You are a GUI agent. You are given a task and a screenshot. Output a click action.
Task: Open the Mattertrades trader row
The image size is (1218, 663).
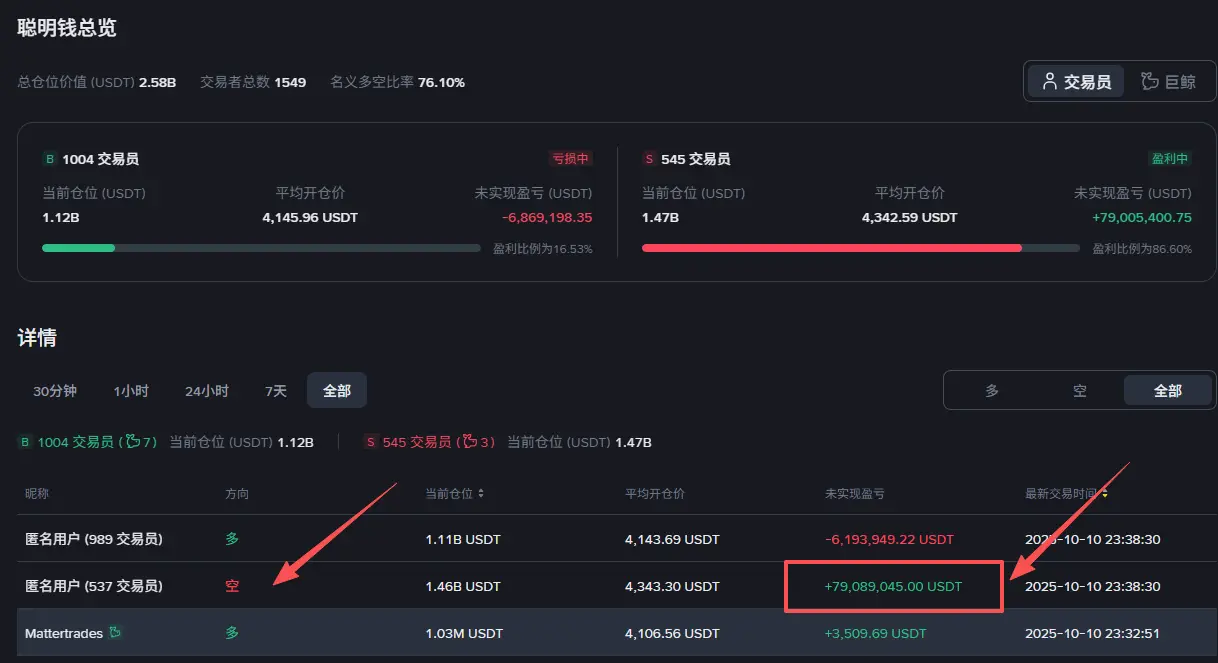[609, 633]
